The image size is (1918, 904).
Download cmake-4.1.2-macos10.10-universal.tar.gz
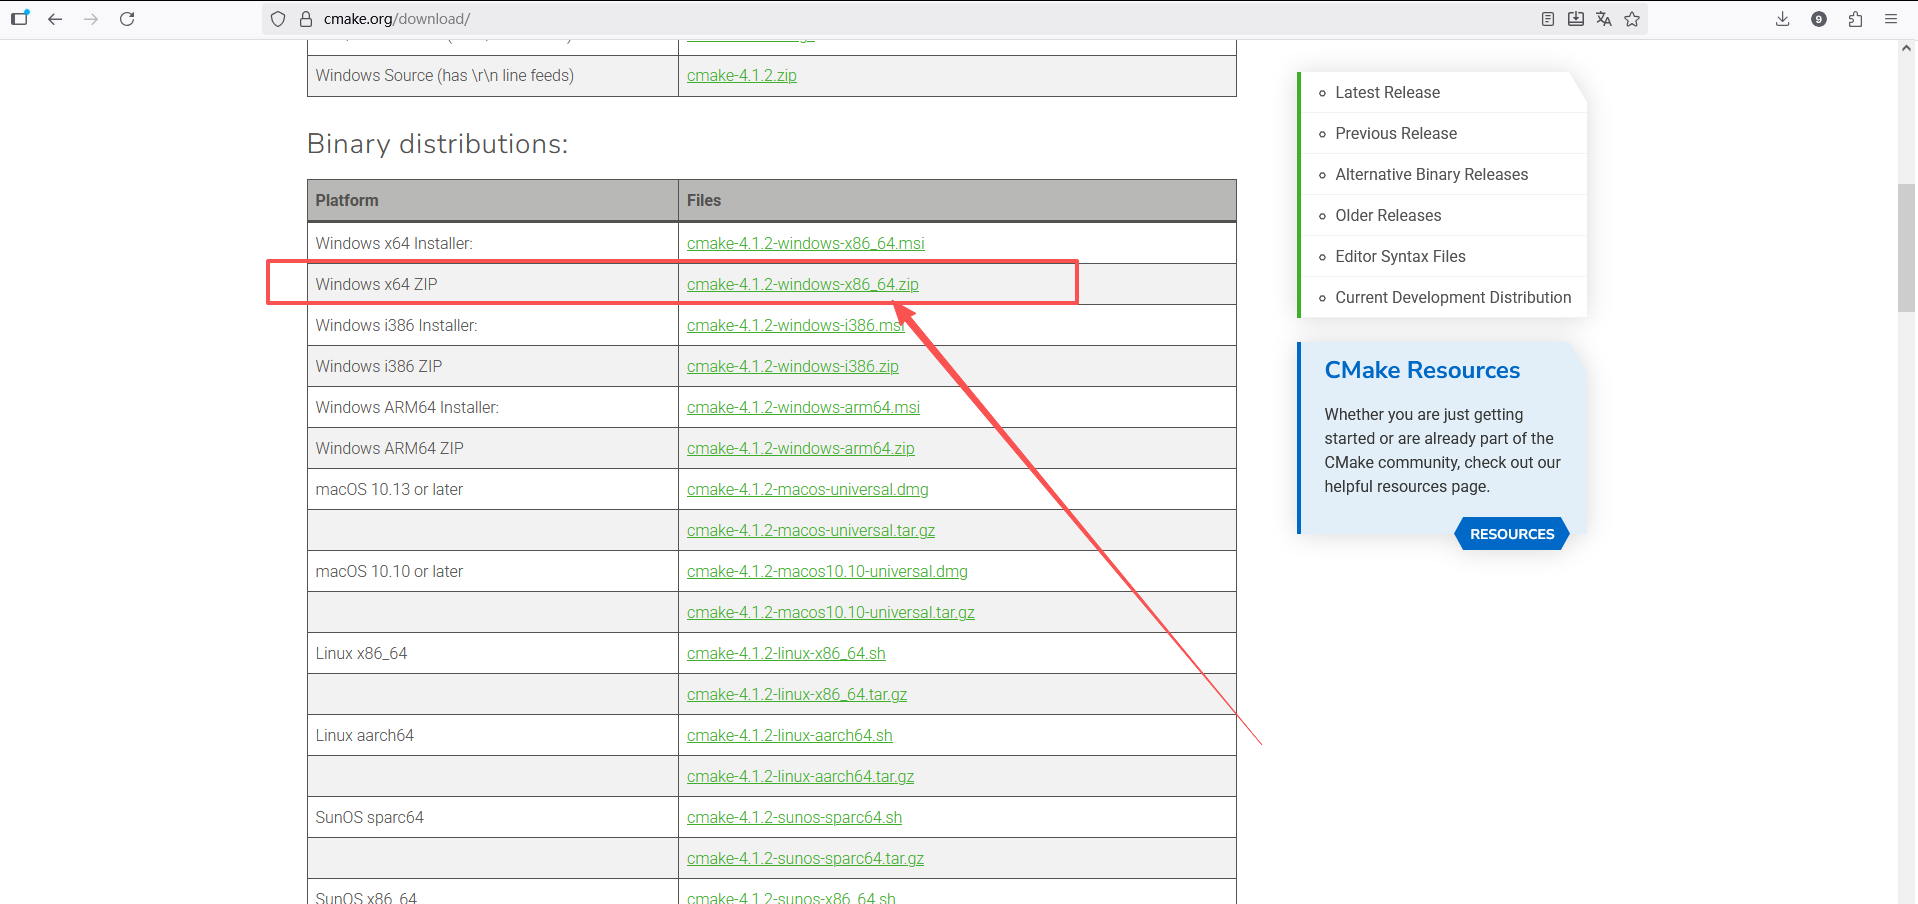coord(831,612)
